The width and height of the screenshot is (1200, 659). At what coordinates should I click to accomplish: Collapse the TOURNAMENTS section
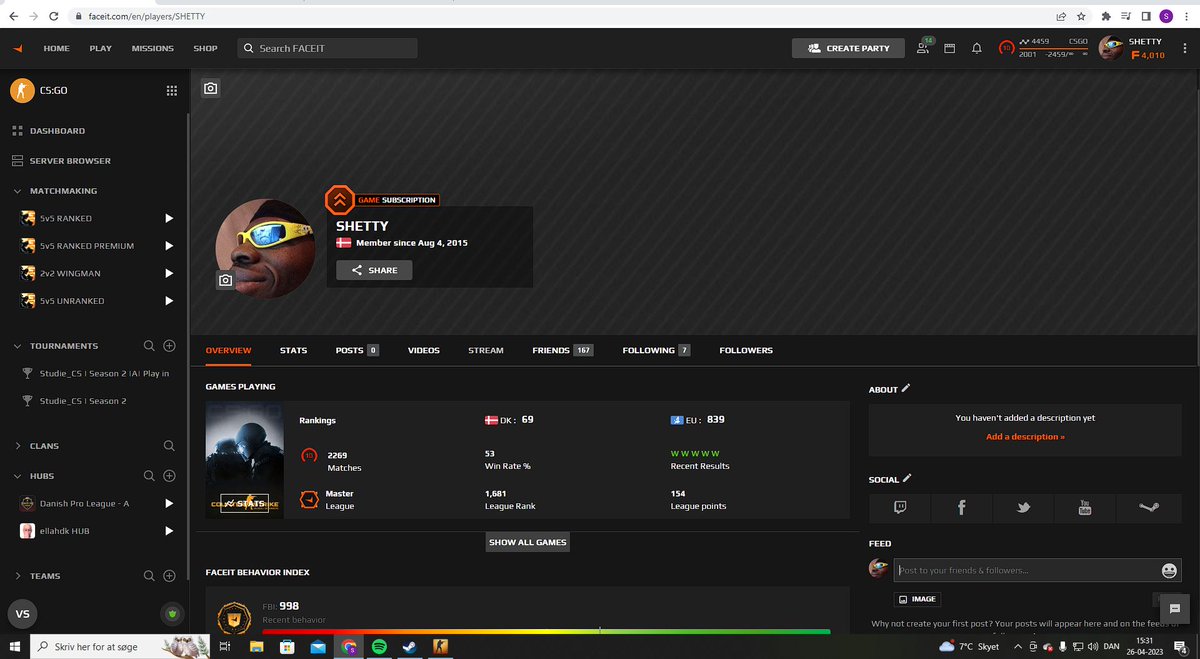point(17,346)
